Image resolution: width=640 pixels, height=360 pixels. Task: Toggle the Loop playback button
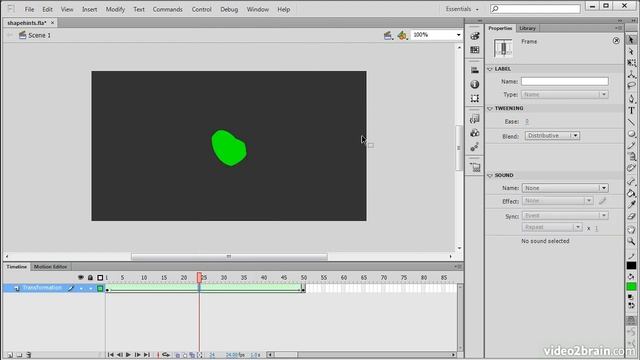(166, 355)
